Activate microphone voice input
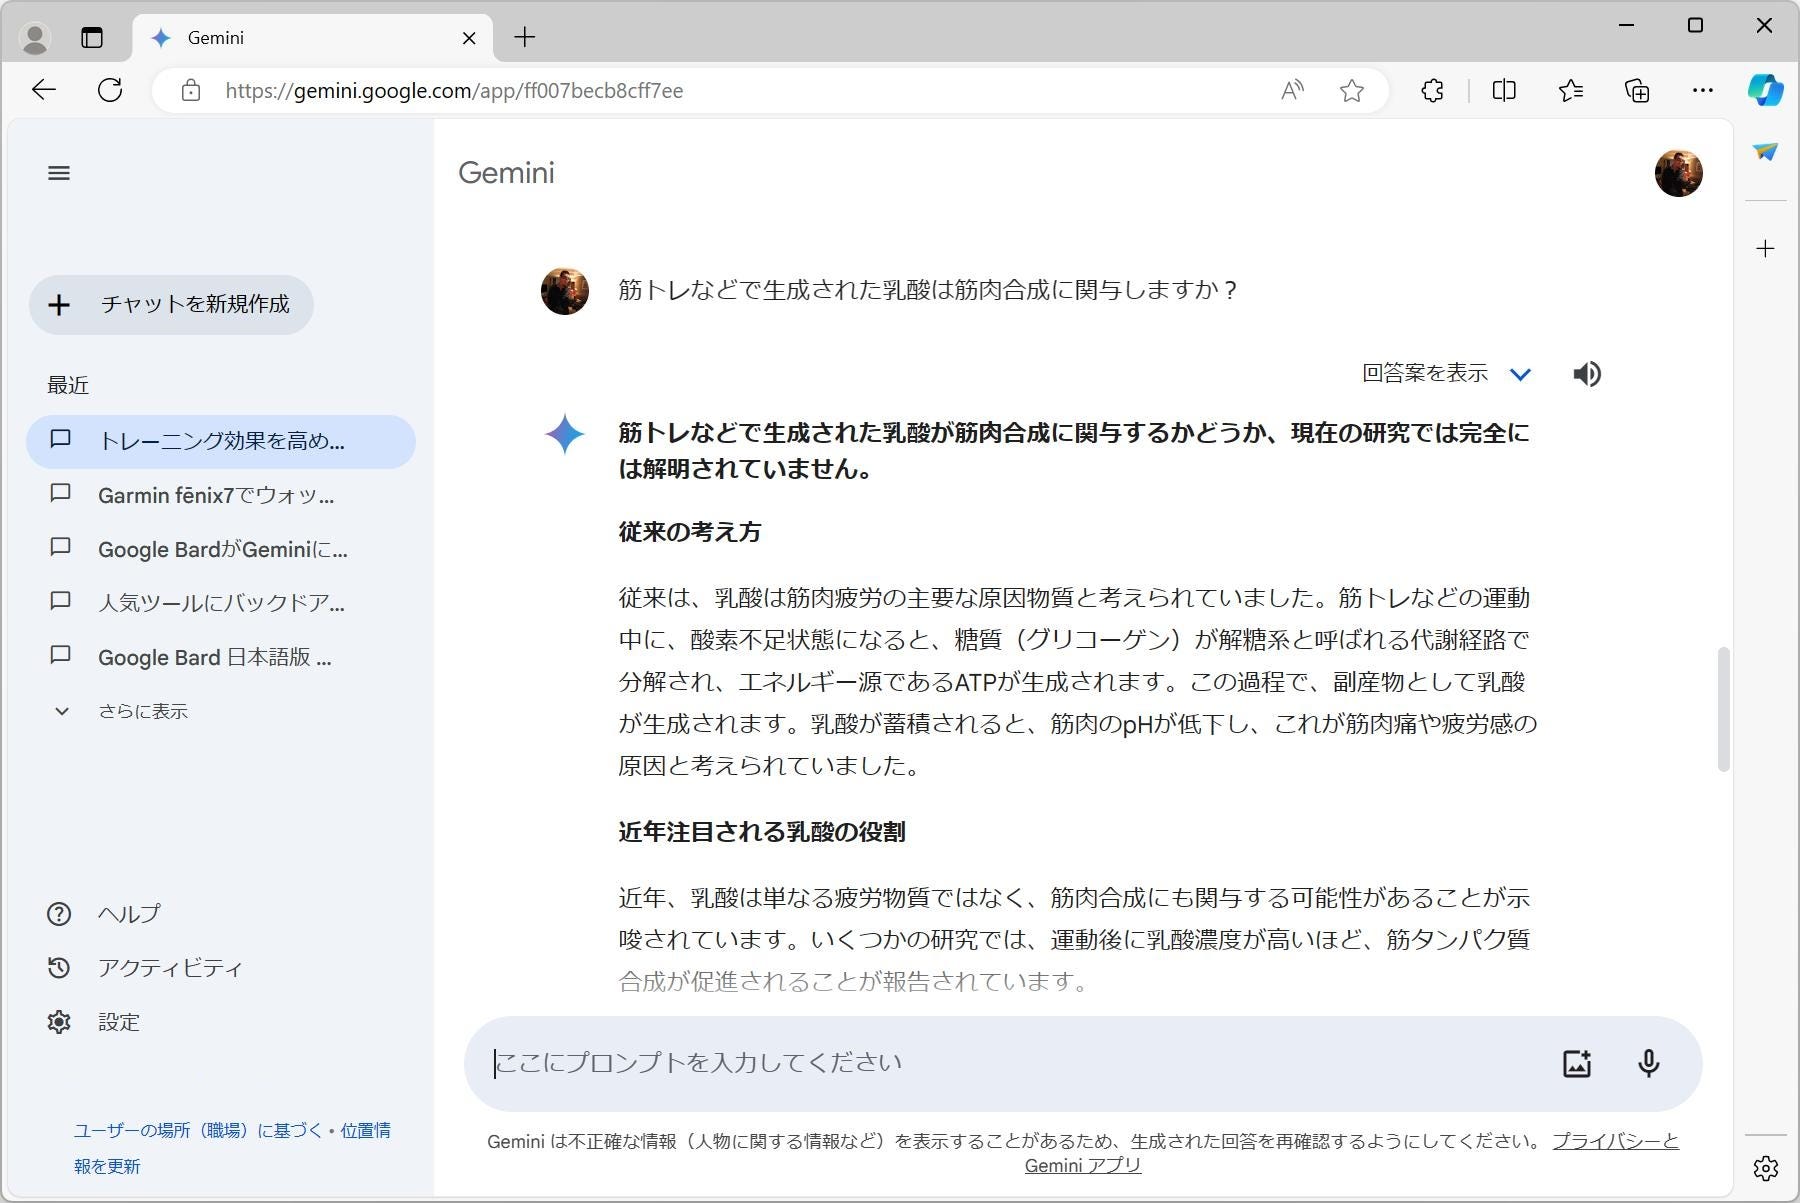1800x1203 pixels. pos(1649,1064)
